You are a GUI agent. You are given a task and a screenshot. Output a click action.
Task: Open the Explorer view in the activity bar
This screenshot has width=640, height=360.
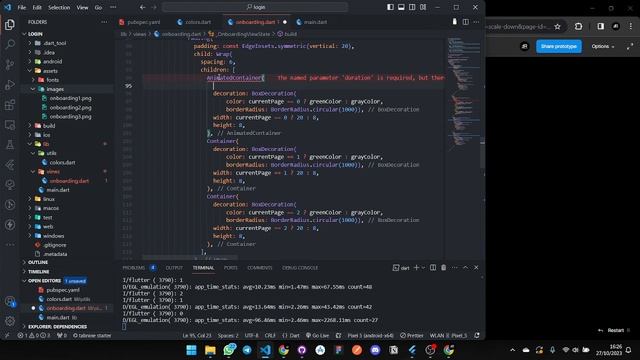pos(10,24)
